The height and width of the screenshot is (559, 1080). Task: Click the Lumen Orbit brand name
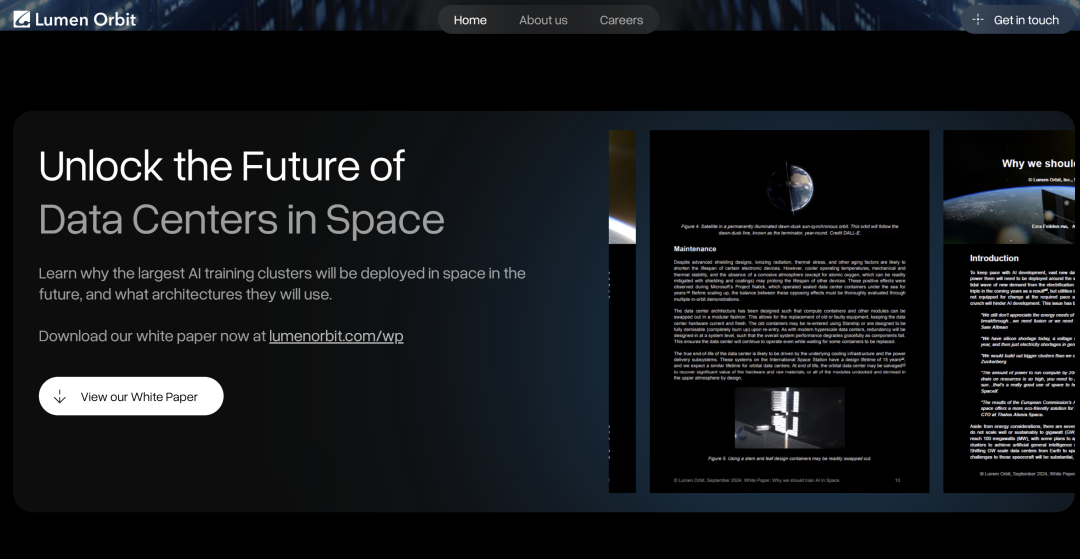[x=85, y=20]
